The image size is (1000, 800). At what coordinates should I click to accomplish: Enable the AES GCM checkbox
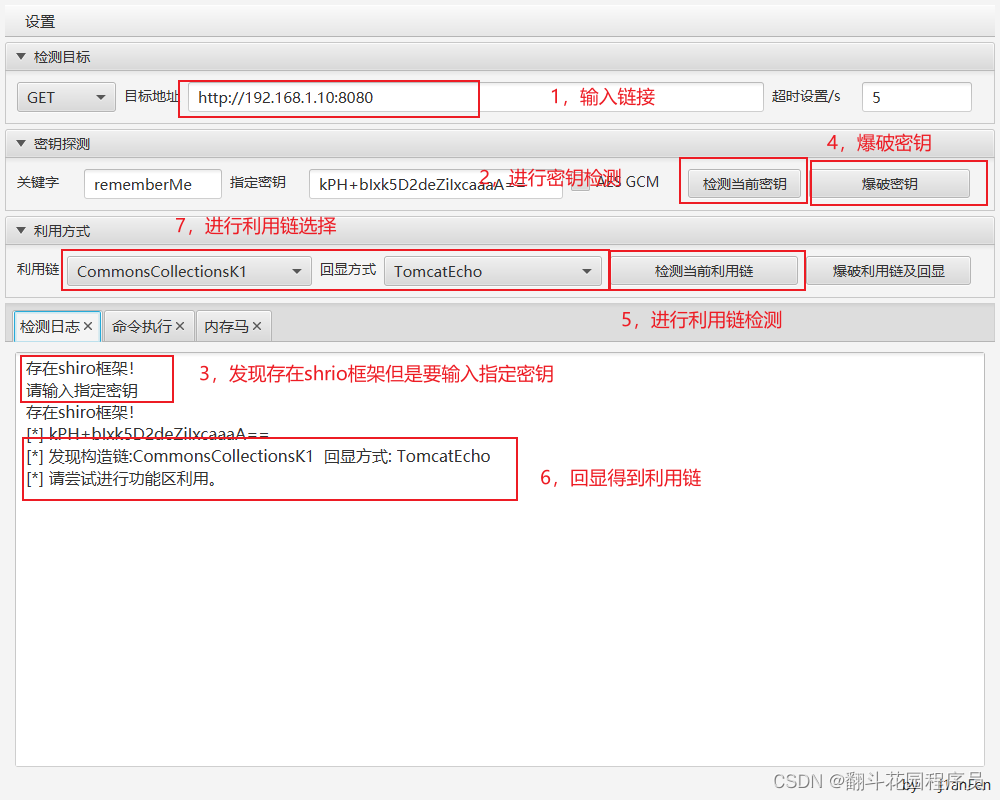(581, 180)
